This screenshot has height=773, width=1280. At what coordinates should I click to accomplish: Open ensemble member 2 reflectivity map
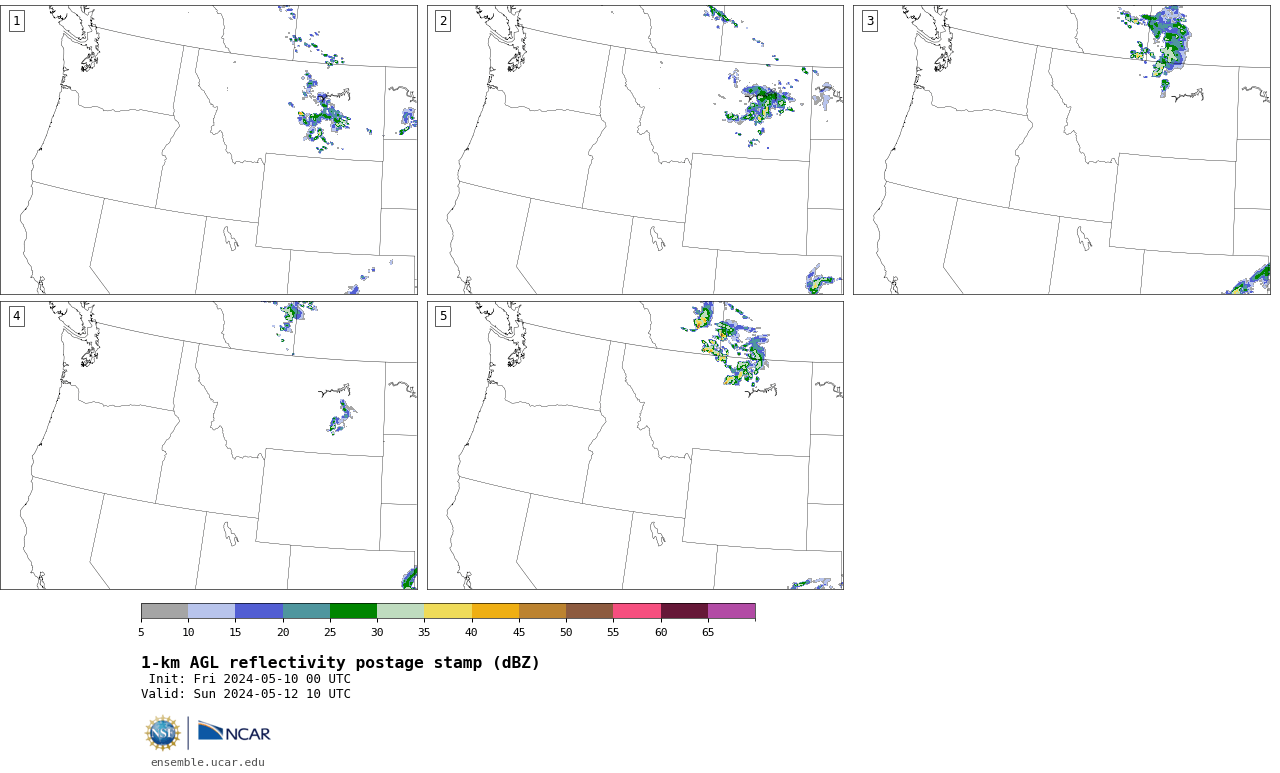635,150
